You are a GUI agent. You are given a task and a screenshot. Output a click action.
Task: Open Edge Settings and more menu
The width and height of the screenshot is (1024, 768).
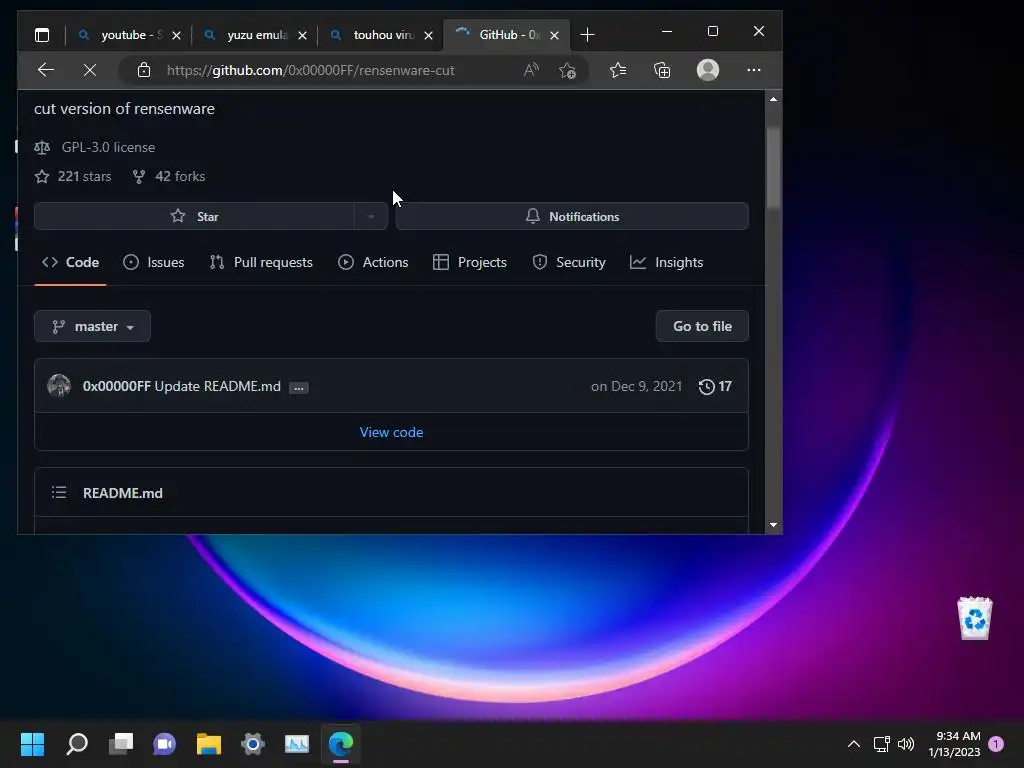point(754,70)
